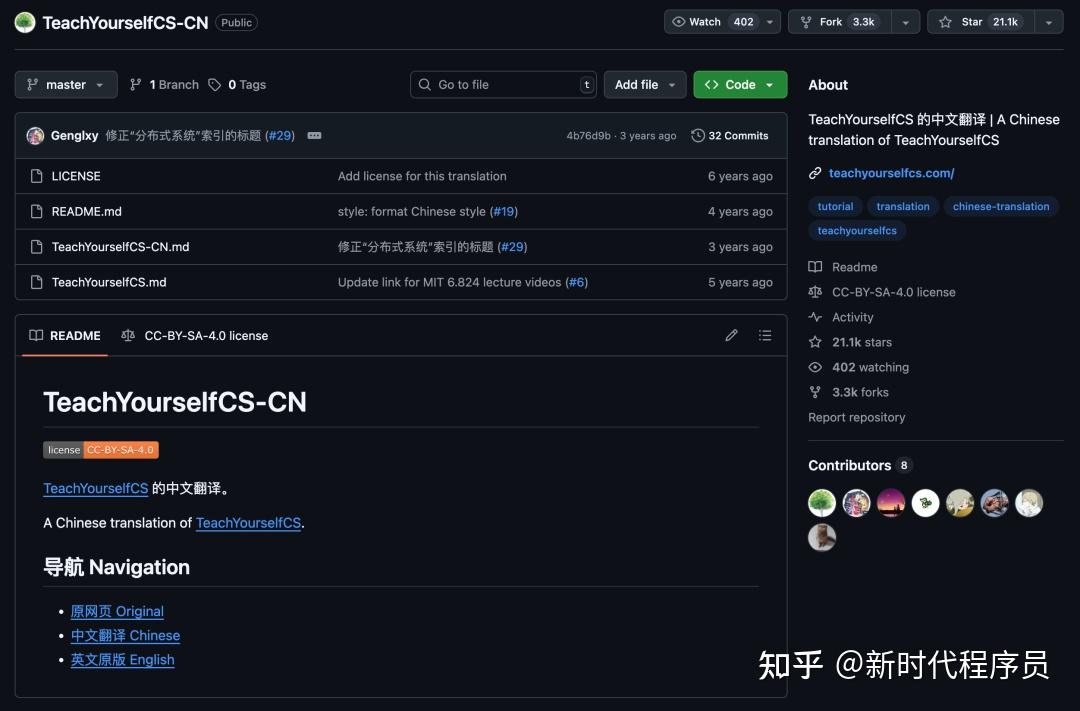Visit teachyourselfcs.com website link

pyautogui.click(x=891, y=173)
